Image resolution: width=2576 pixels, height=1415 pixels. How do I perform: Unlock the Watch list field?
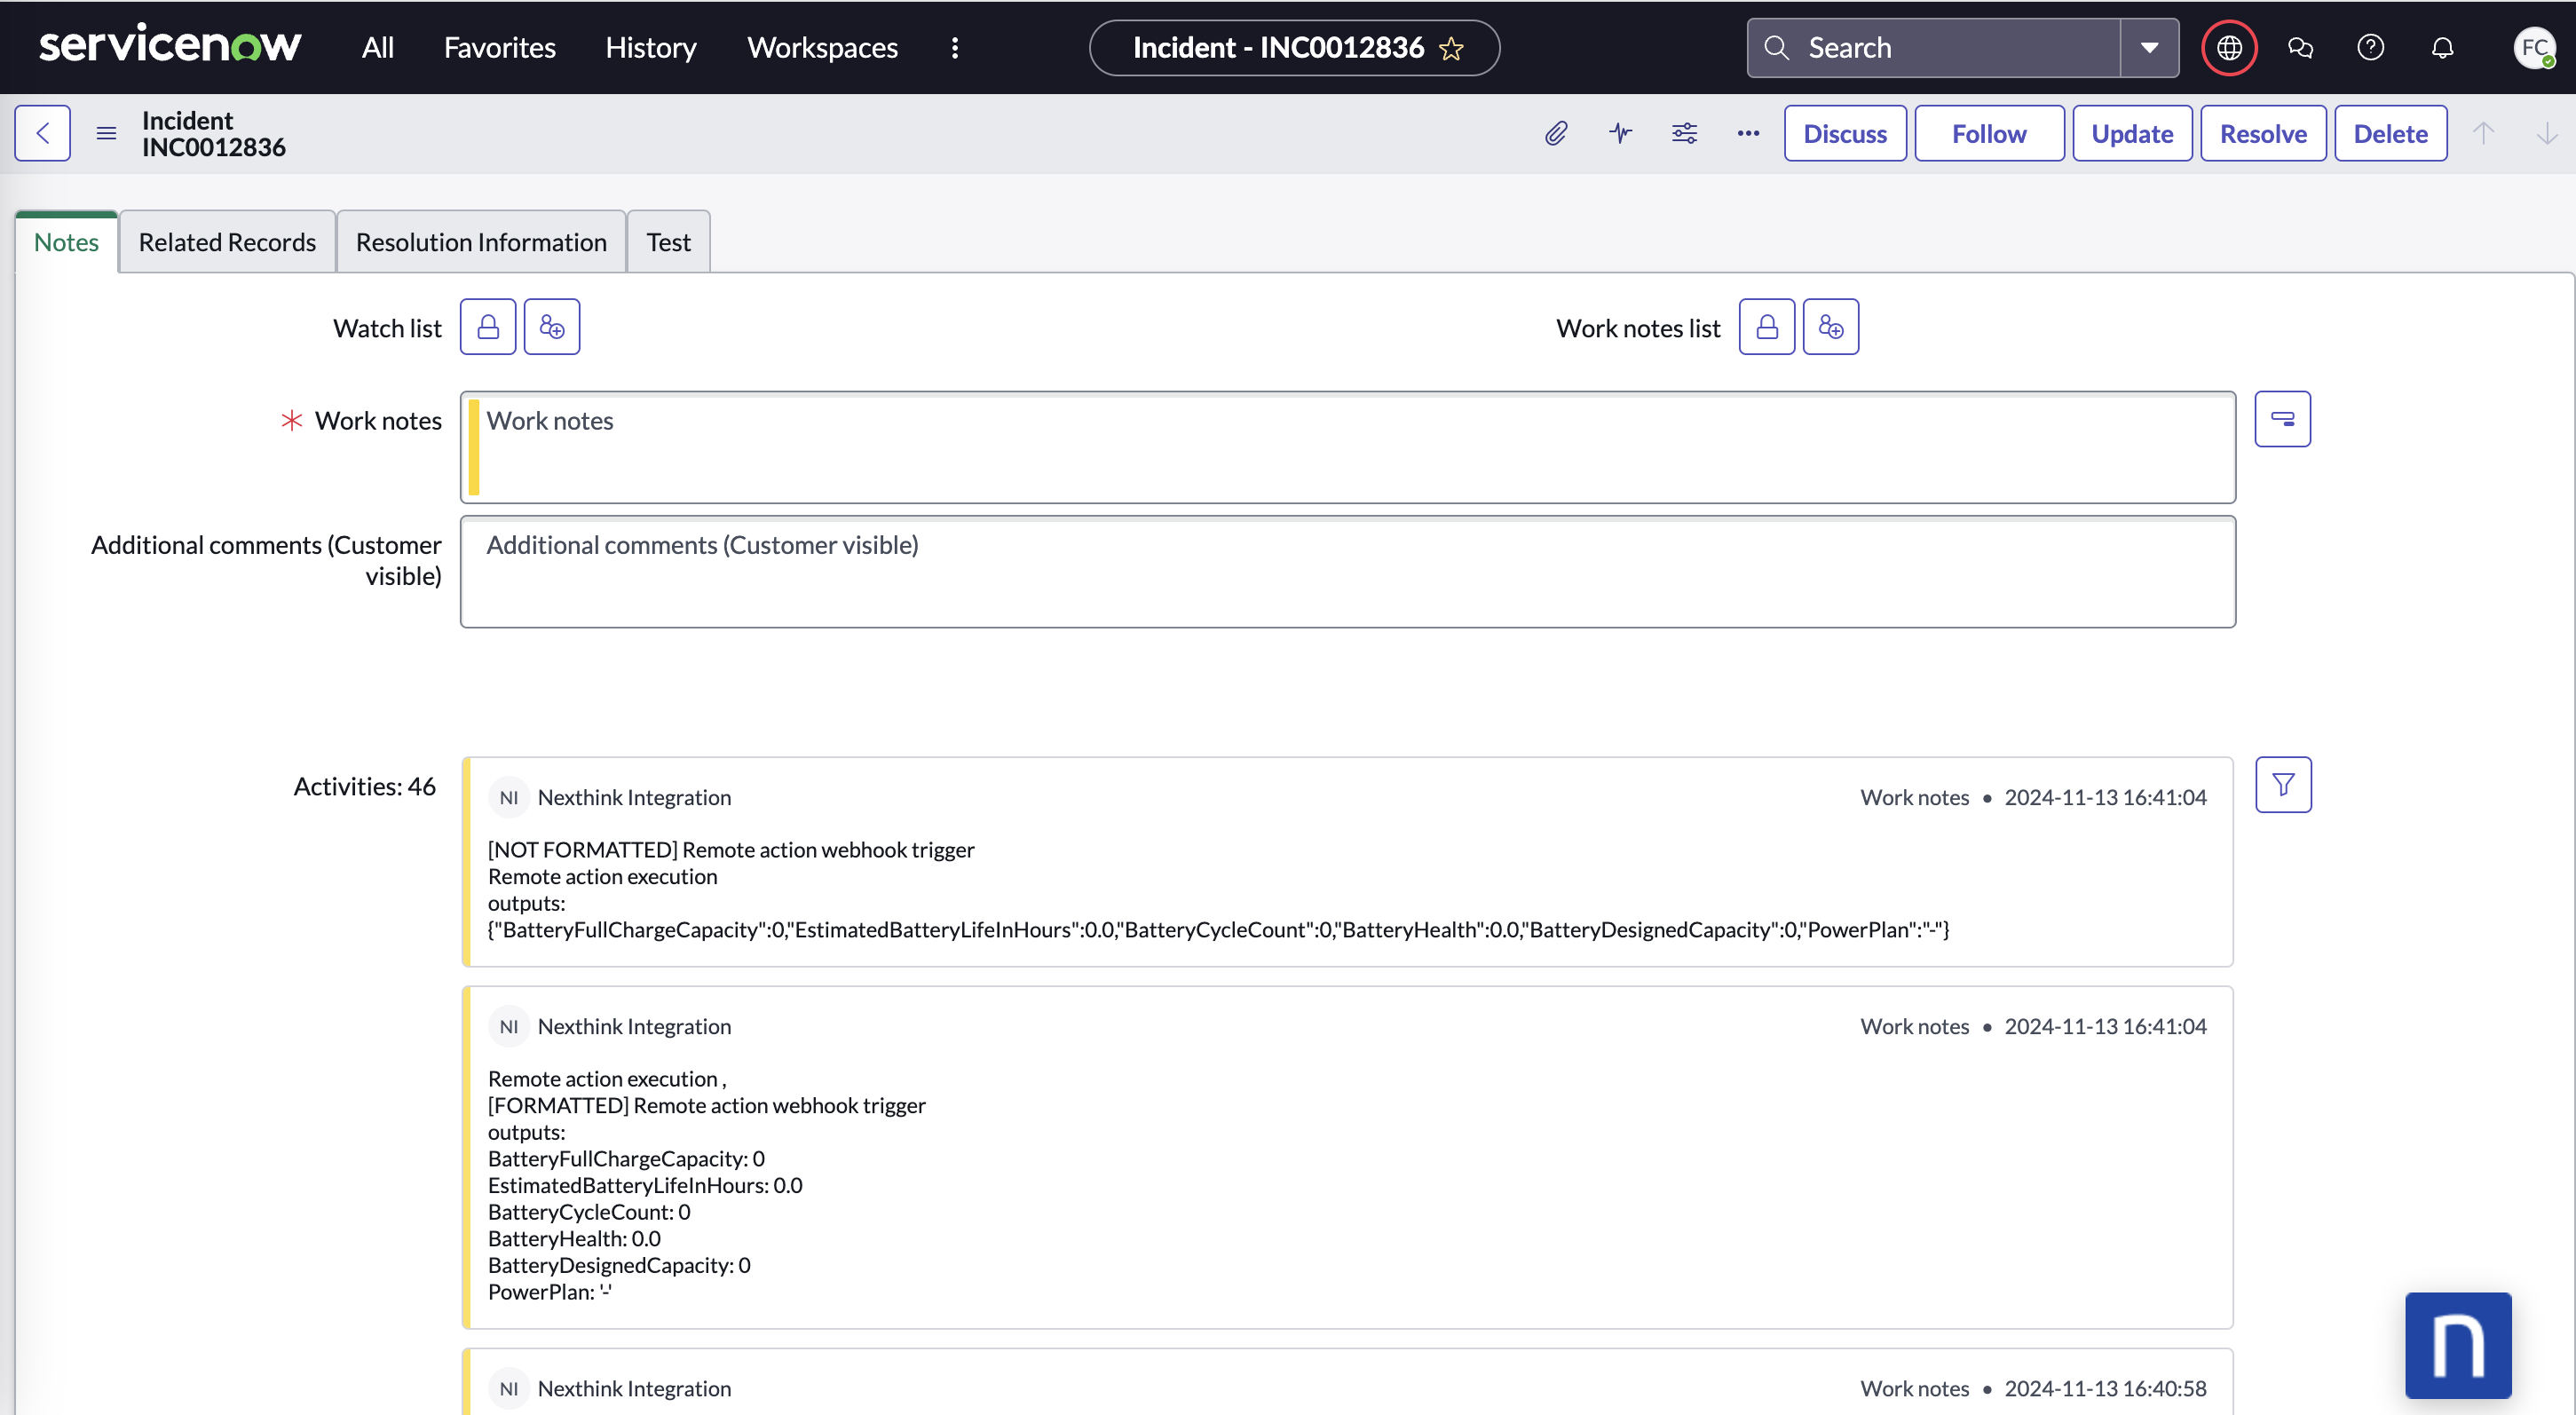[x=488, y=327]
